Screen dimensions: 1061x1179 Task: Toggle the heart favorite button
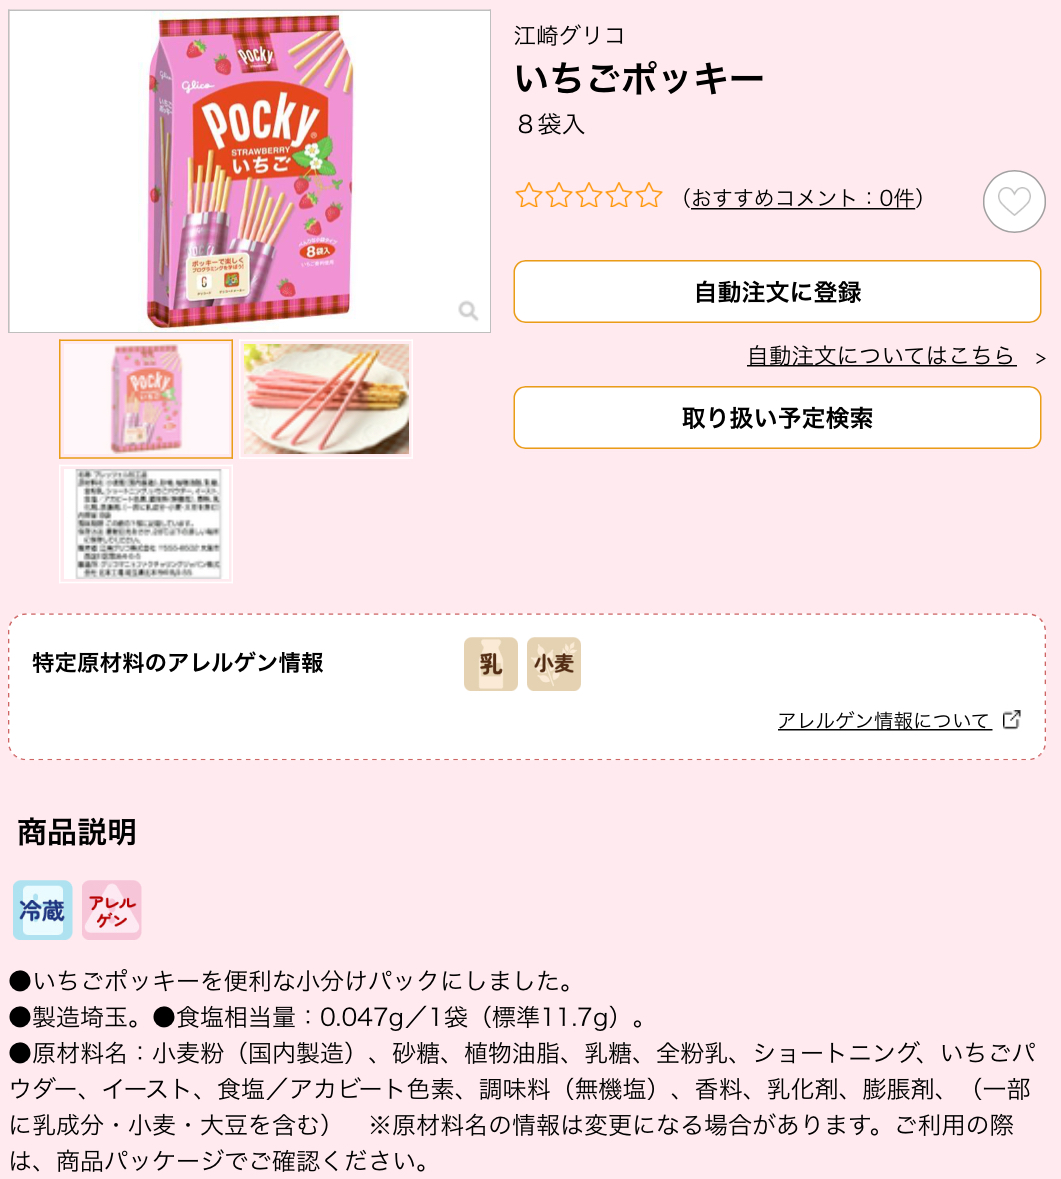coord(1014,202)
